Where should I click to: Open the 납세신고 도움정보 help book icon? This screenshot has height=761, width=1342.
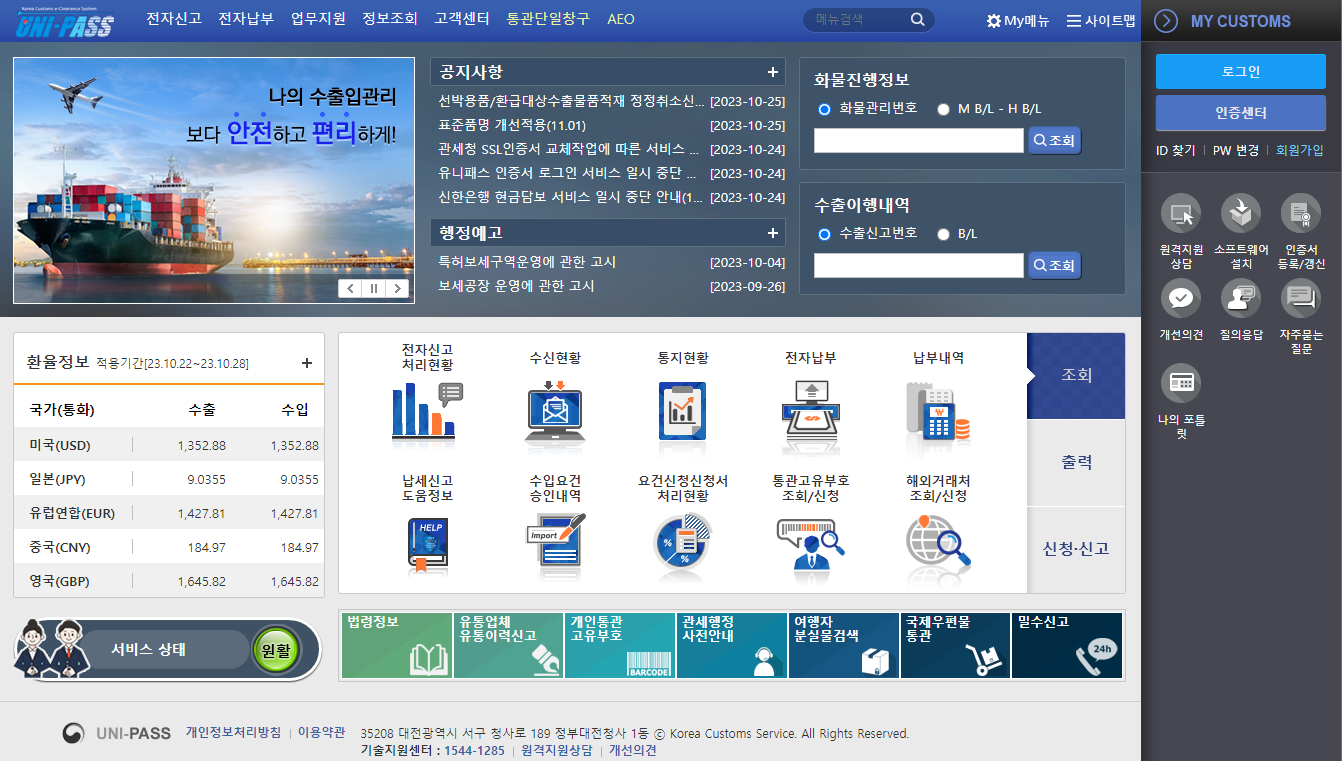click(x=427, y=544)
